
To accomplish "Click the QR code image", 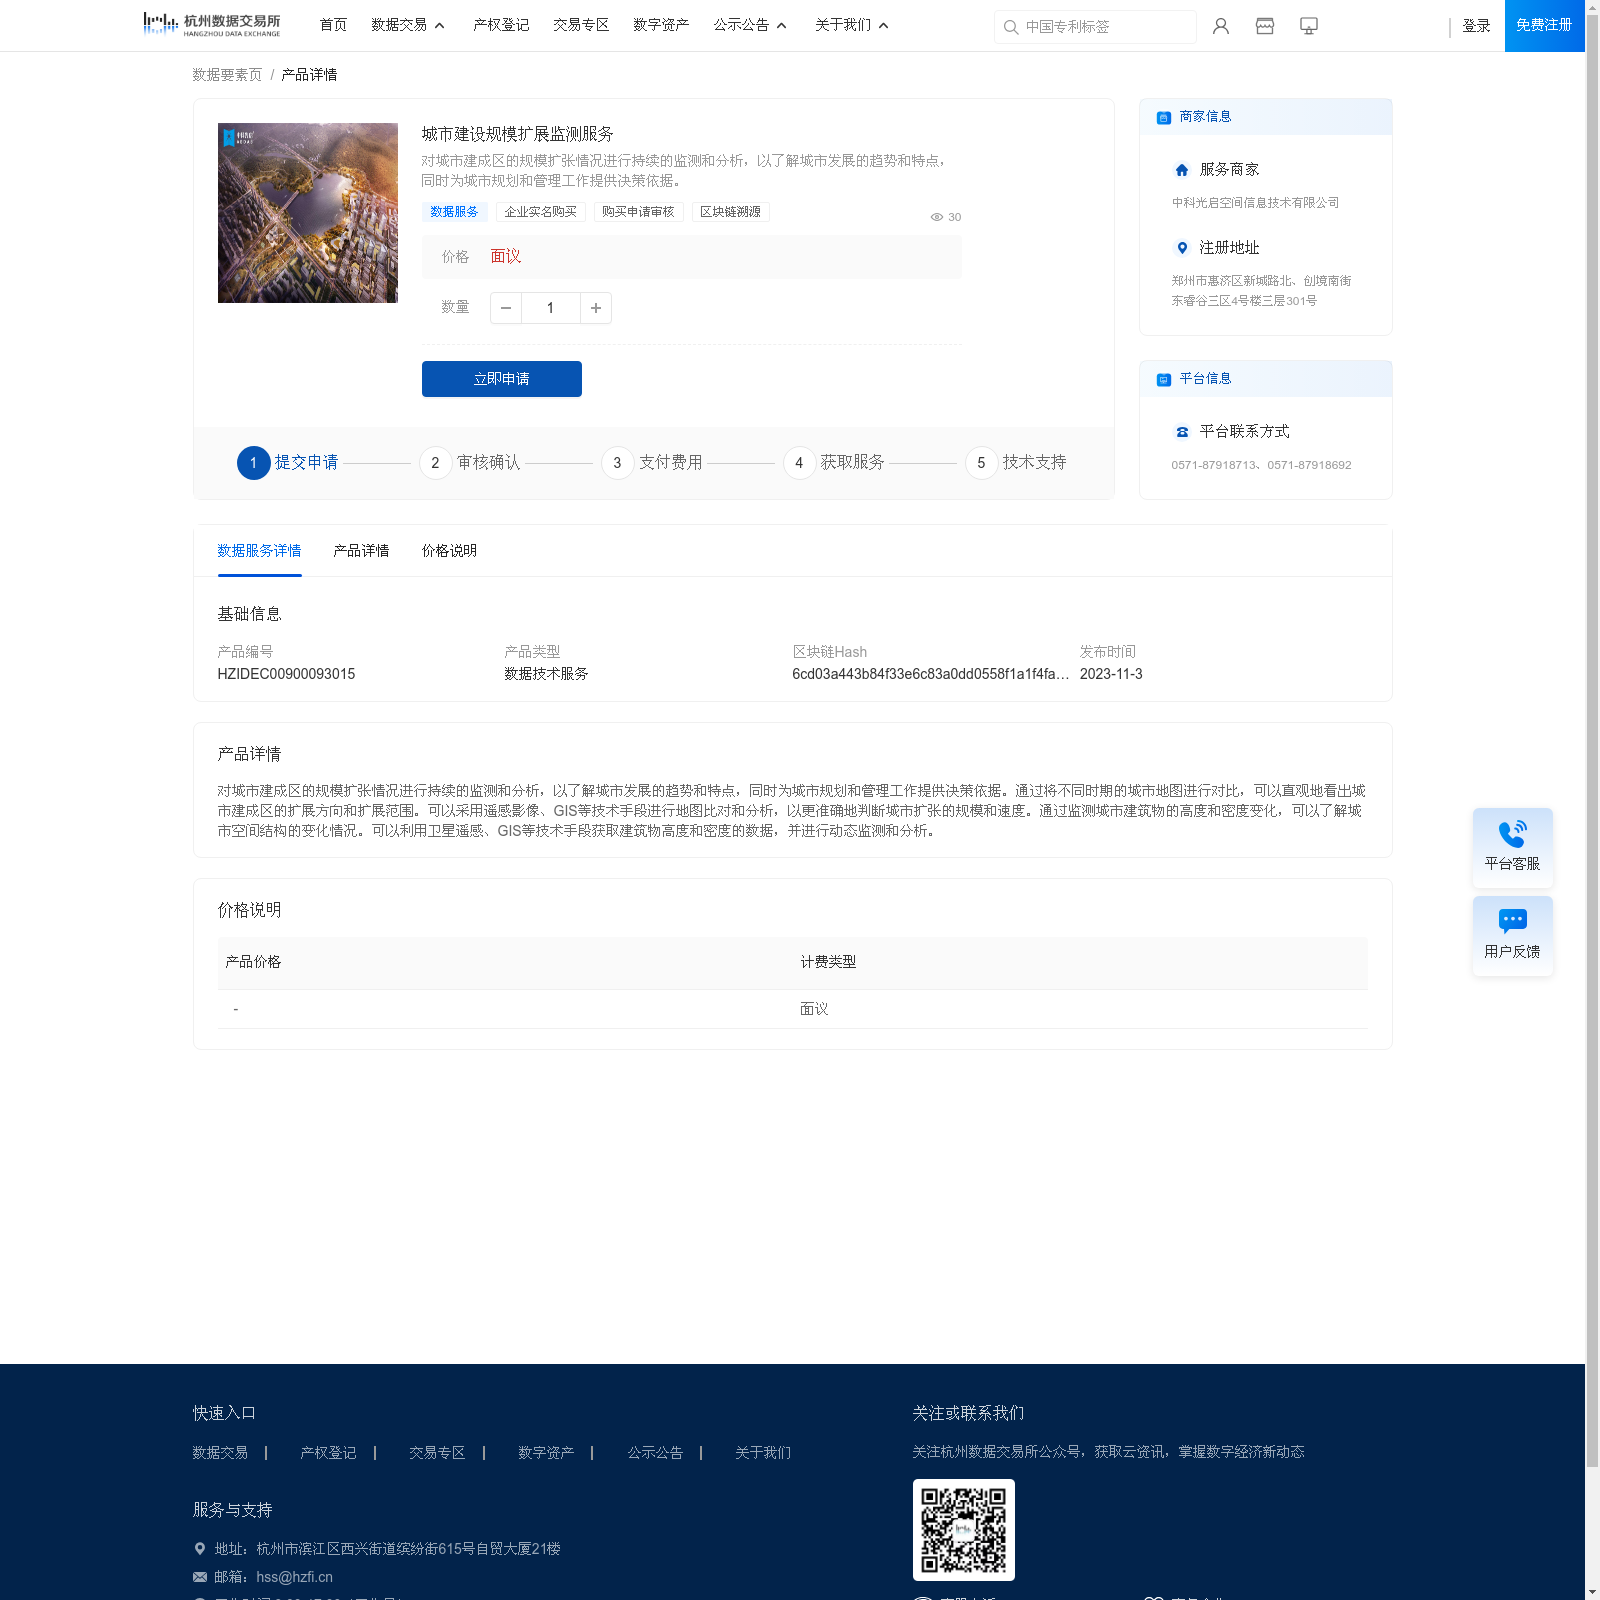I will [x=964, y=1530].
